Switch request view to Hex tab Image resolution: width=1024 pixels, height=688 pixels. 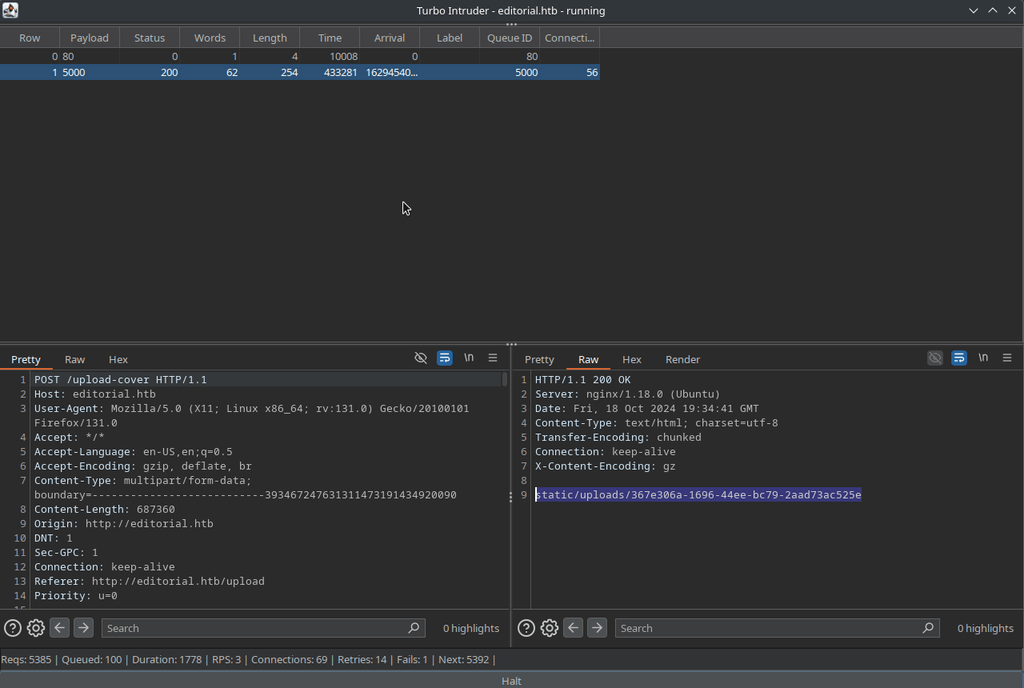tap(118, 359)
